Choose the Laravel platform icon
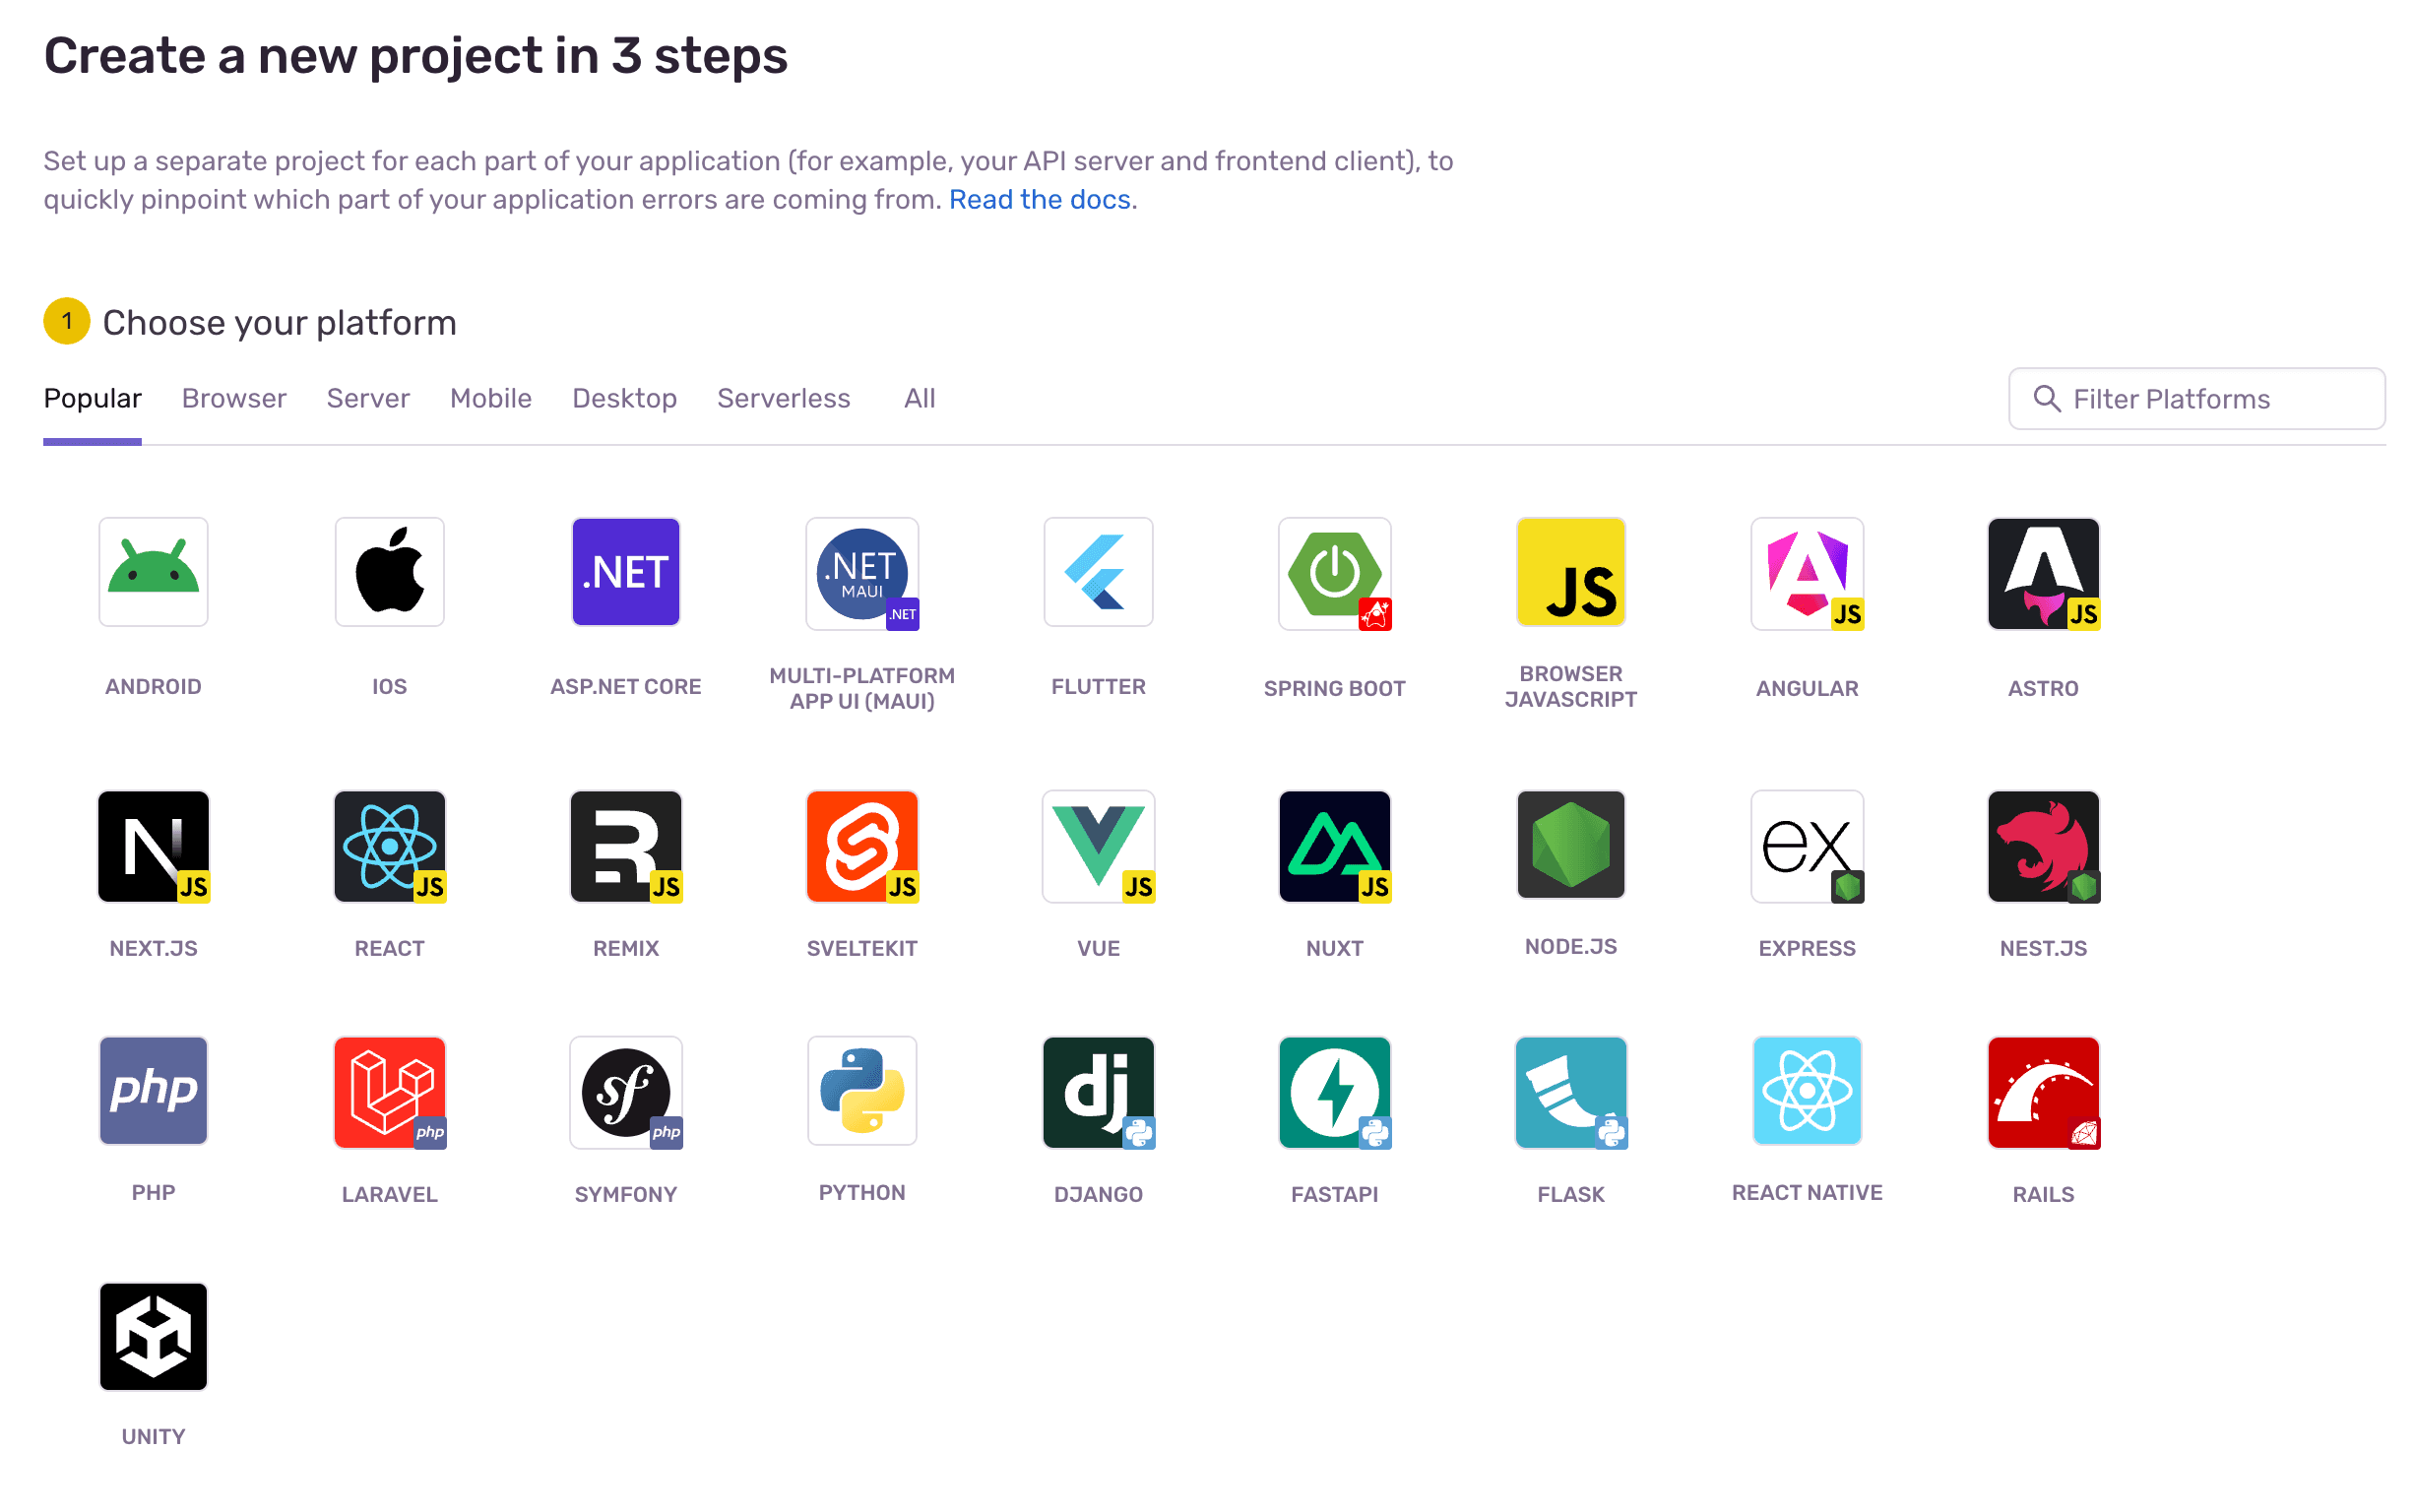 (x=389, y=1092)
